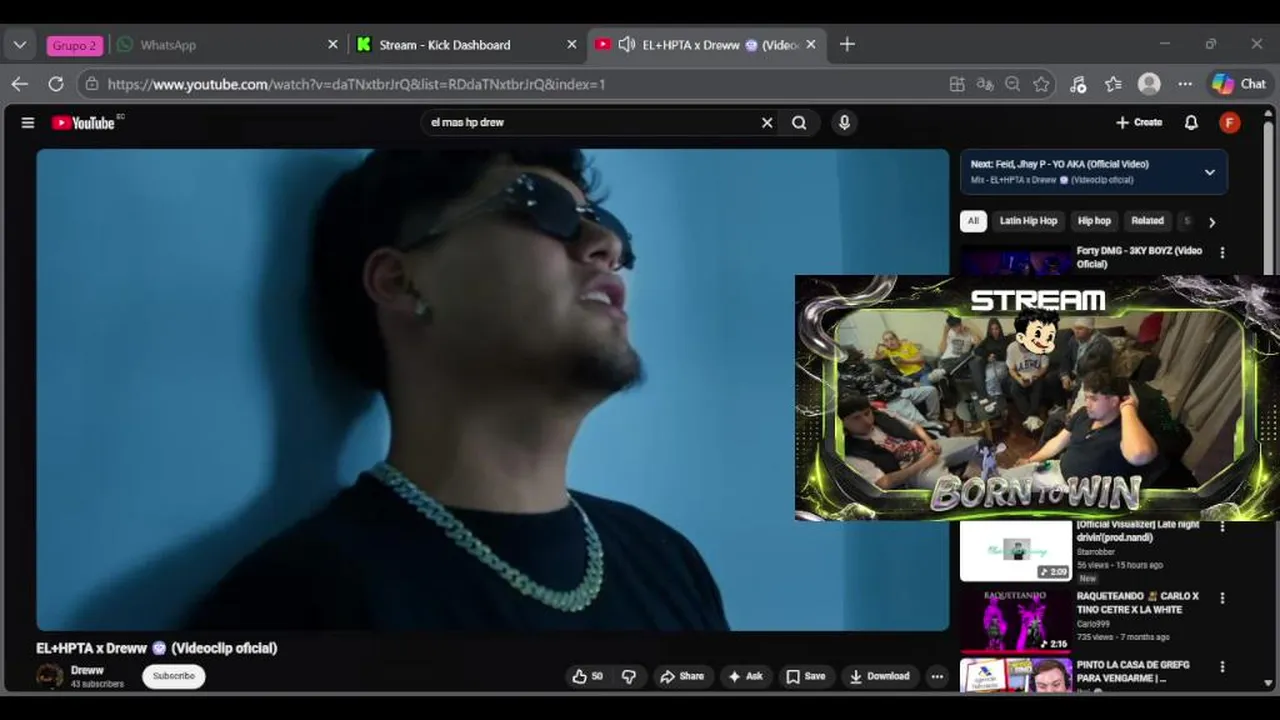Click the Share button
Screen dimensions: 1280x720
pos(682,677)
